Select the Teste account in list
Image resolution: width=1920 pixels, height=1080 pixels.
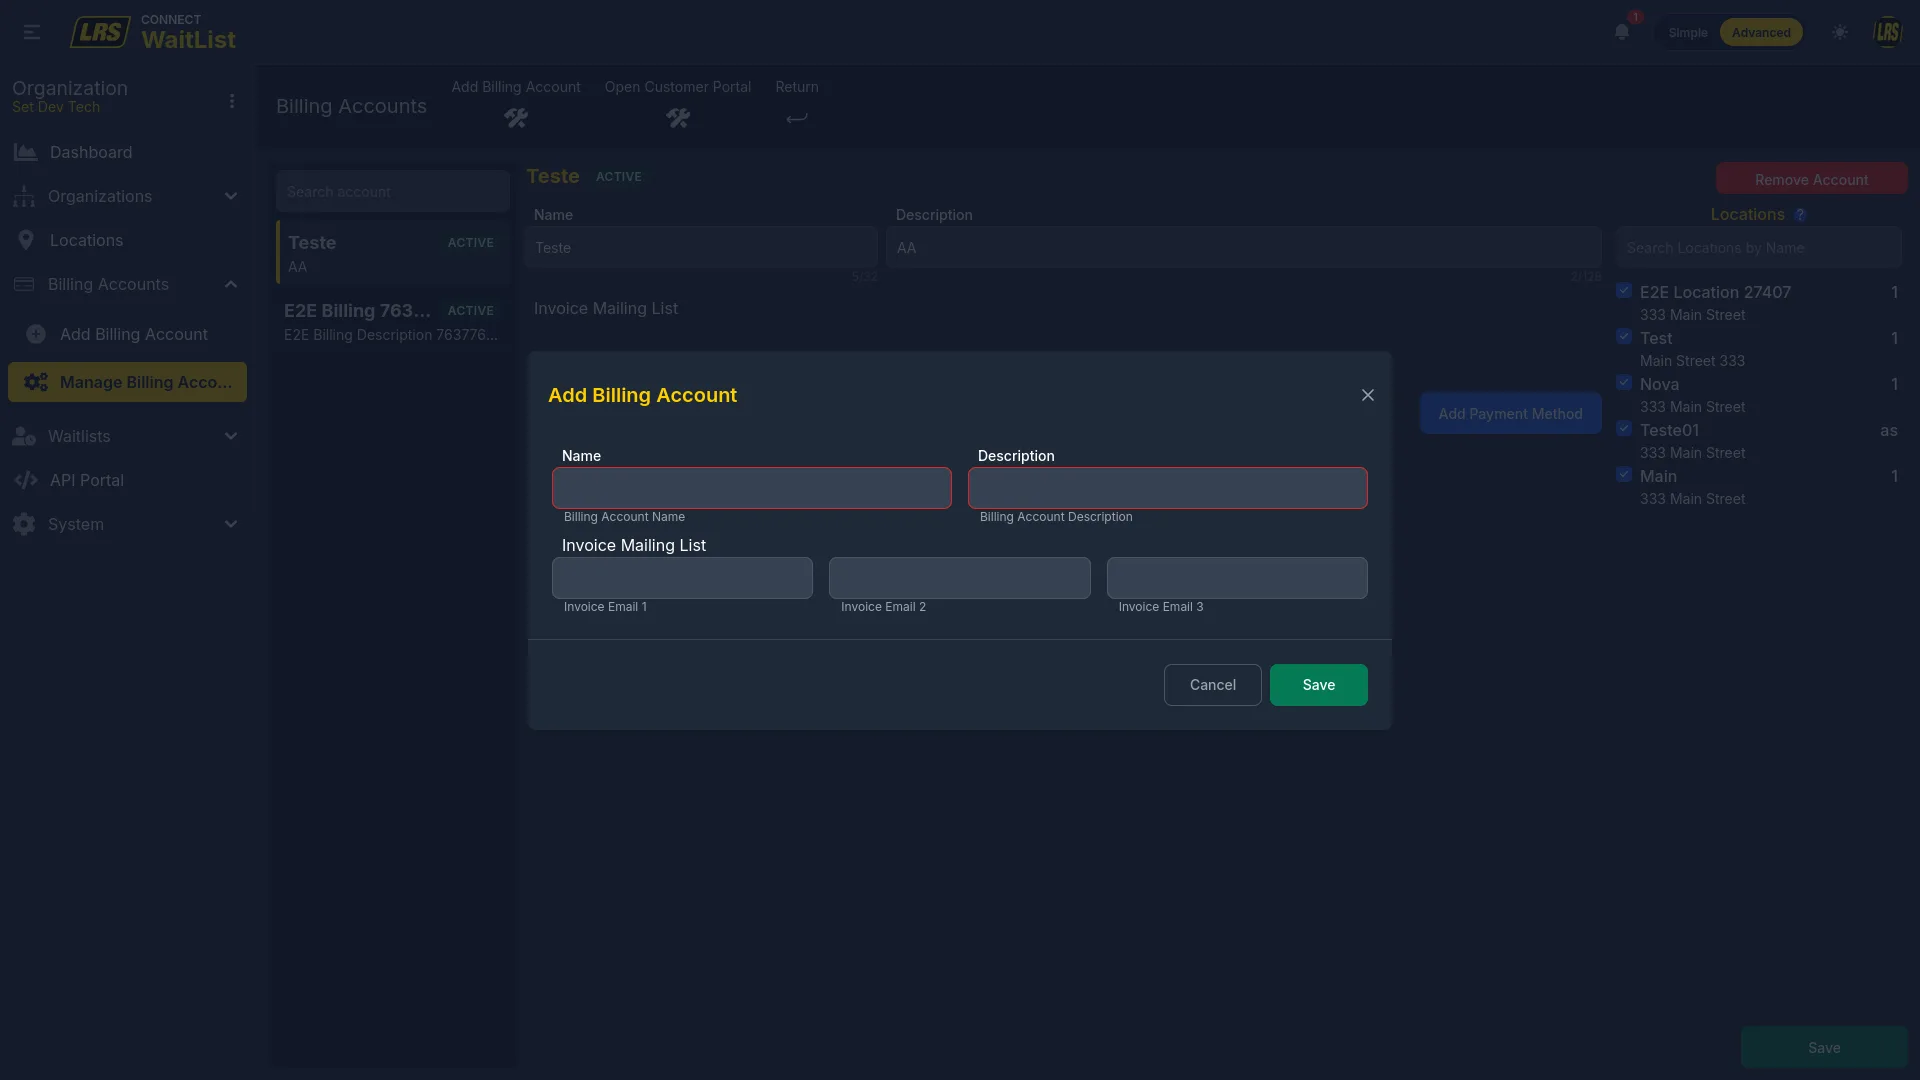(393, 253)
